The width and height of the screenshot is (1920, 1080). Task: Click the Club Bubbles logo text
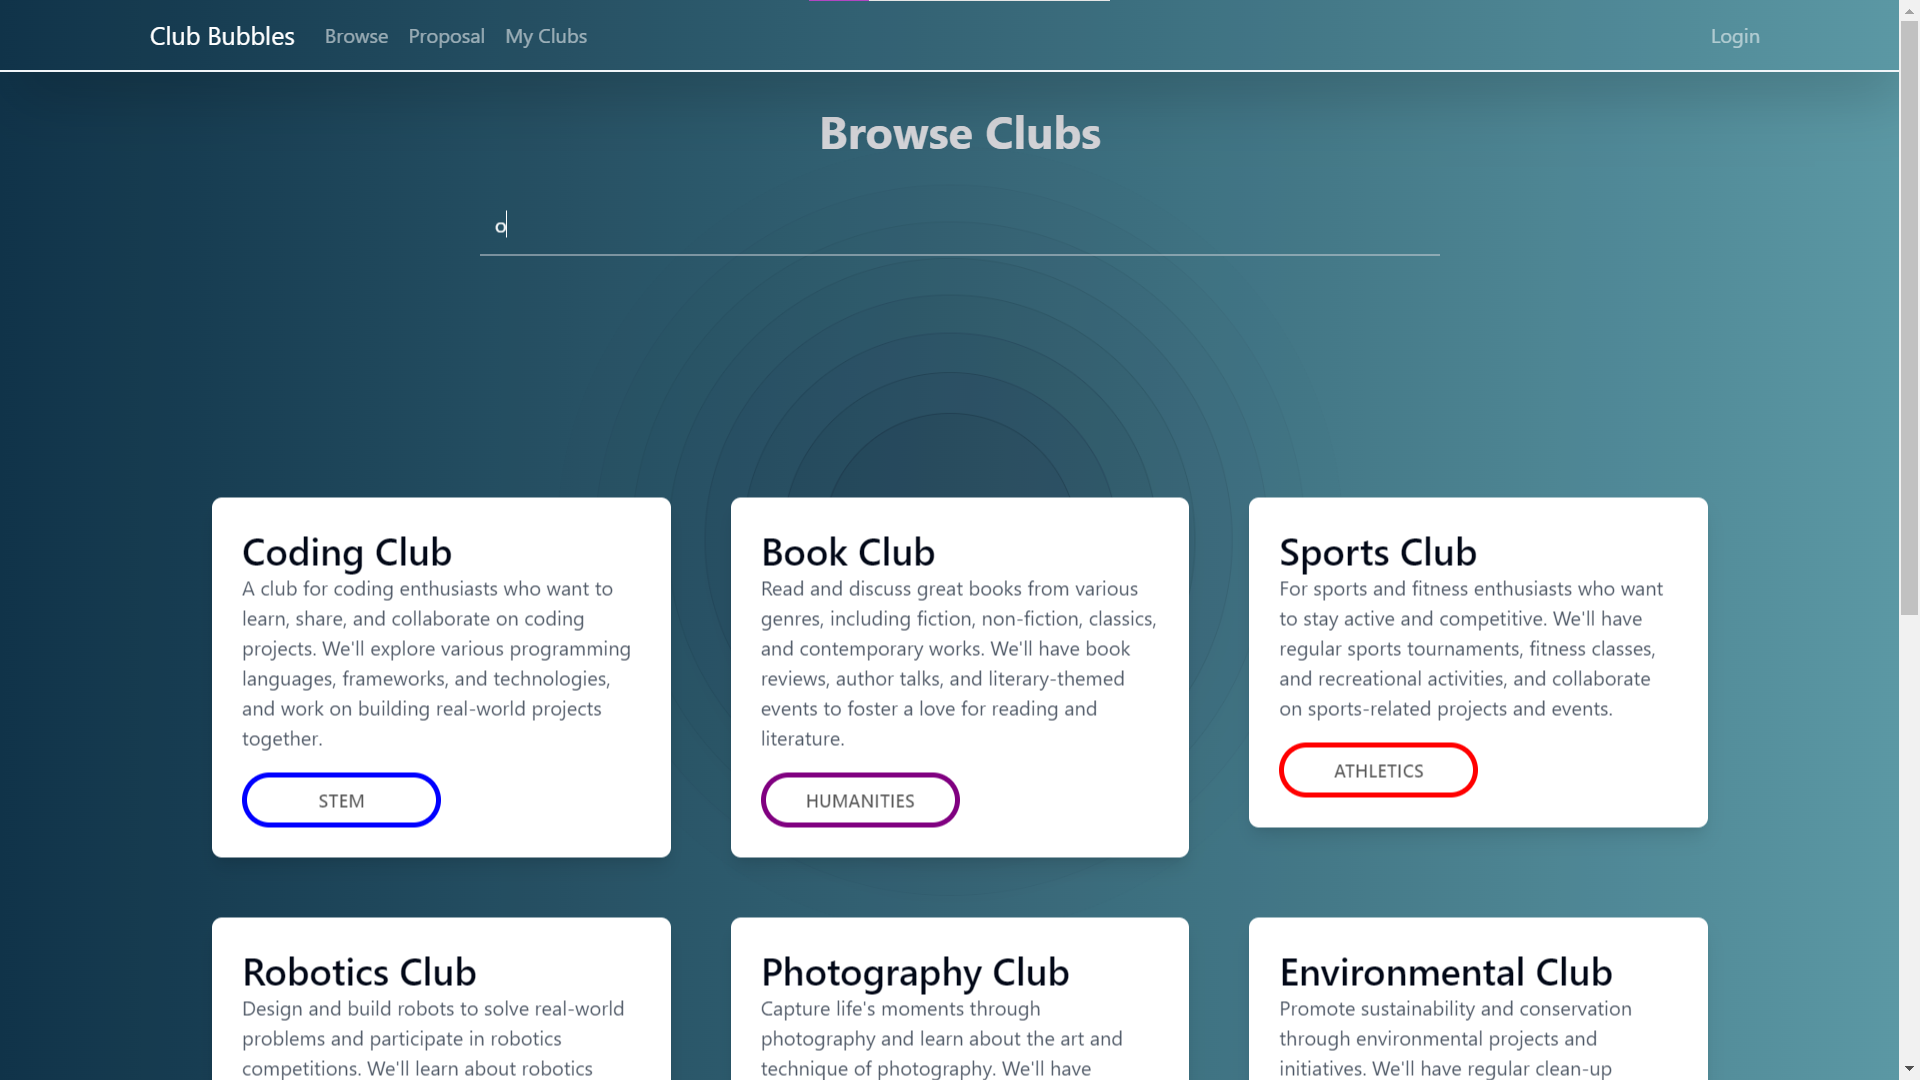click(x=221, y=36)
